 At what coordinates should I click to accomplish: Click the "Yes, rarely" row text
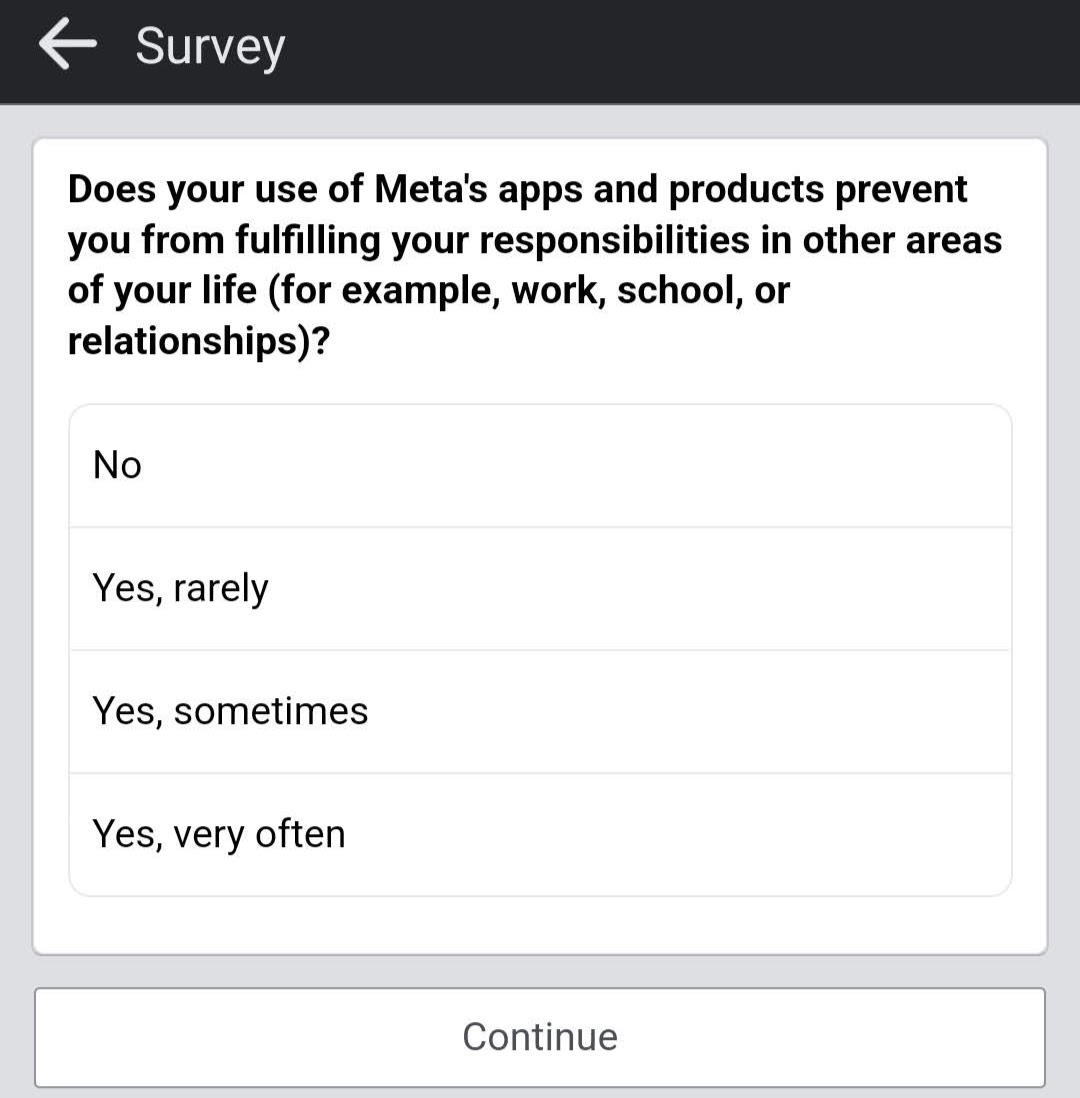[x=181, y=588]
